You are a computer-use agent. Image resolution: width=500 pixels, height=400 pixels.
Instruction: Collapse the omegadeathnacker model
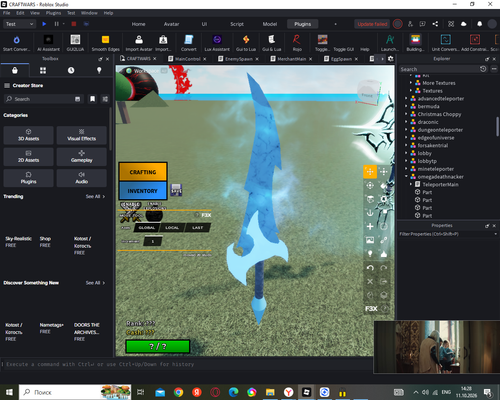406,177
